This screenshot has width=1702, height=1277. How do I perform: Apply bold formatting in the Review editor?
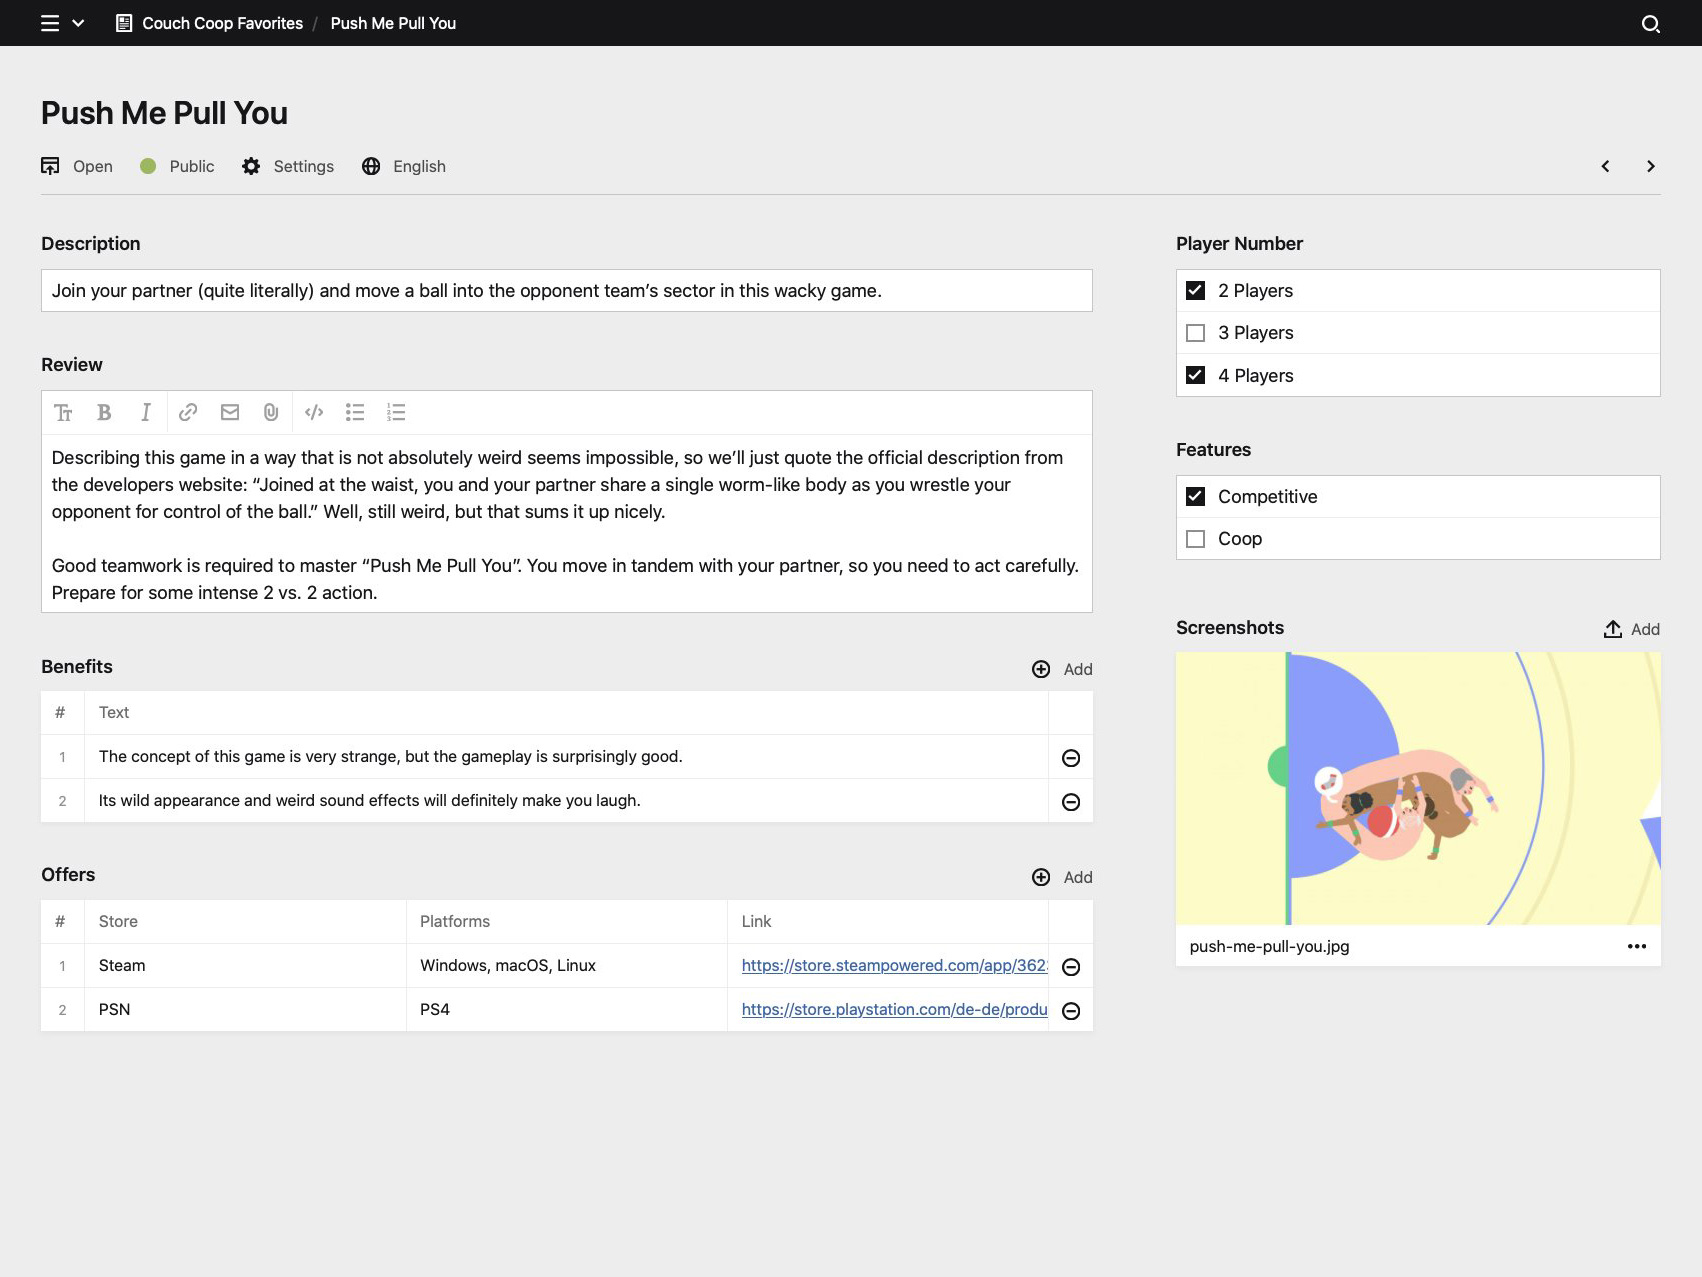click(104, 412)
